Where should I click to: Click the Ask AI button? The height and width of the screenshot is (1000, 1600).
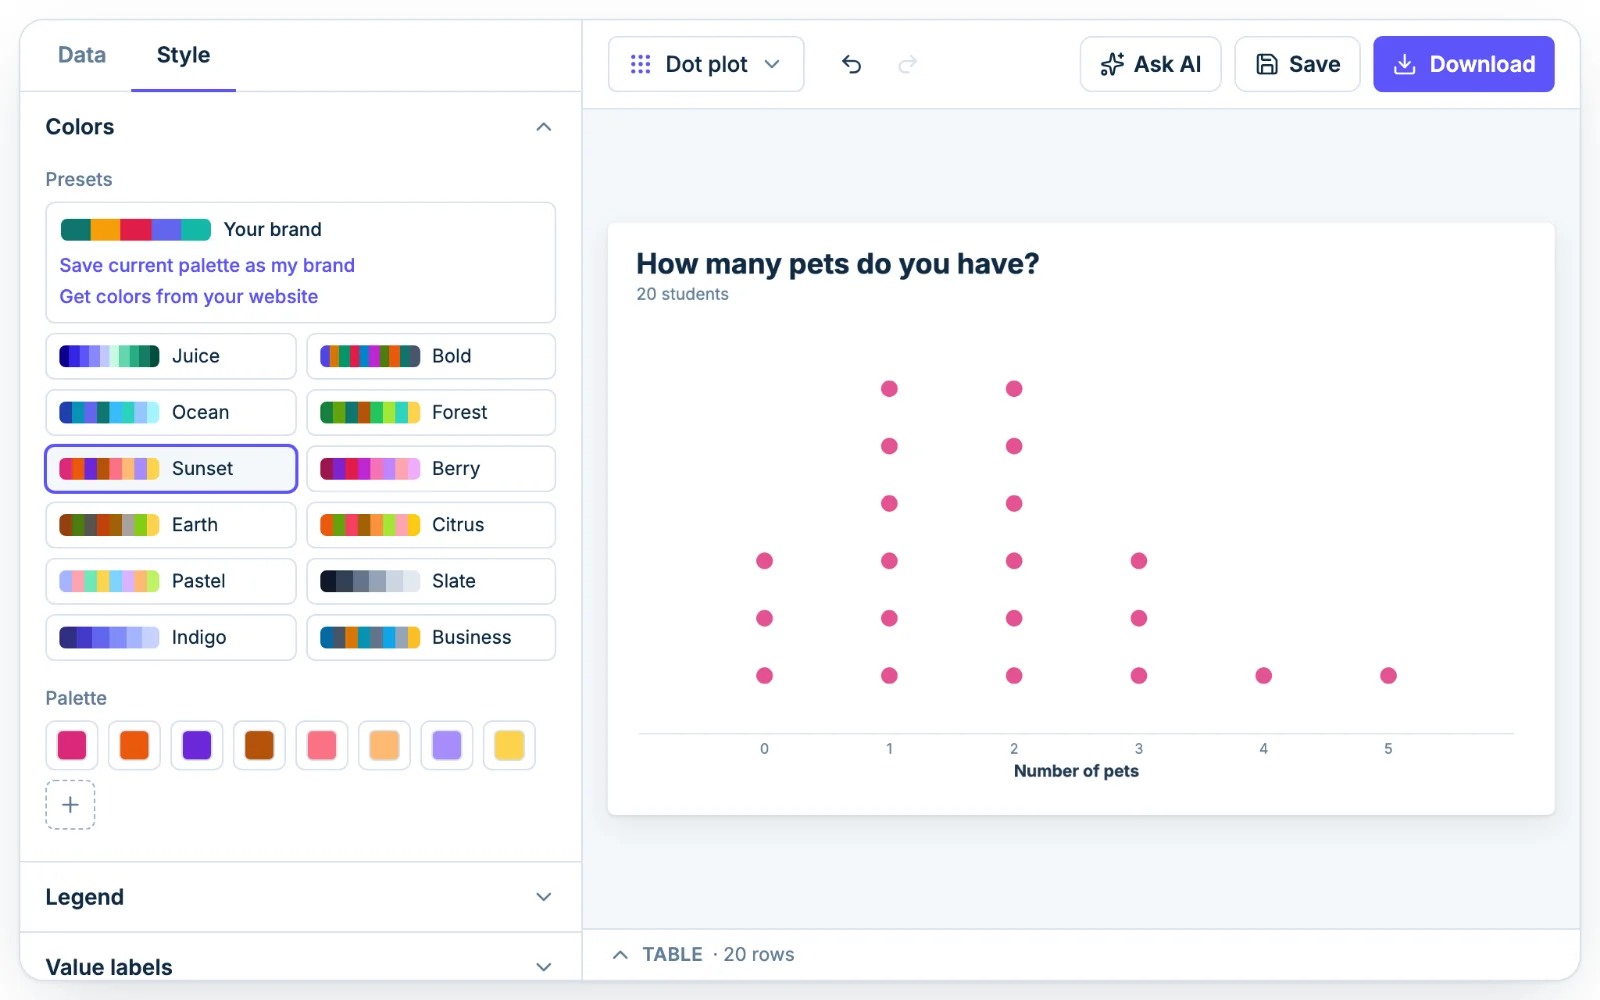pos(1150,64)
